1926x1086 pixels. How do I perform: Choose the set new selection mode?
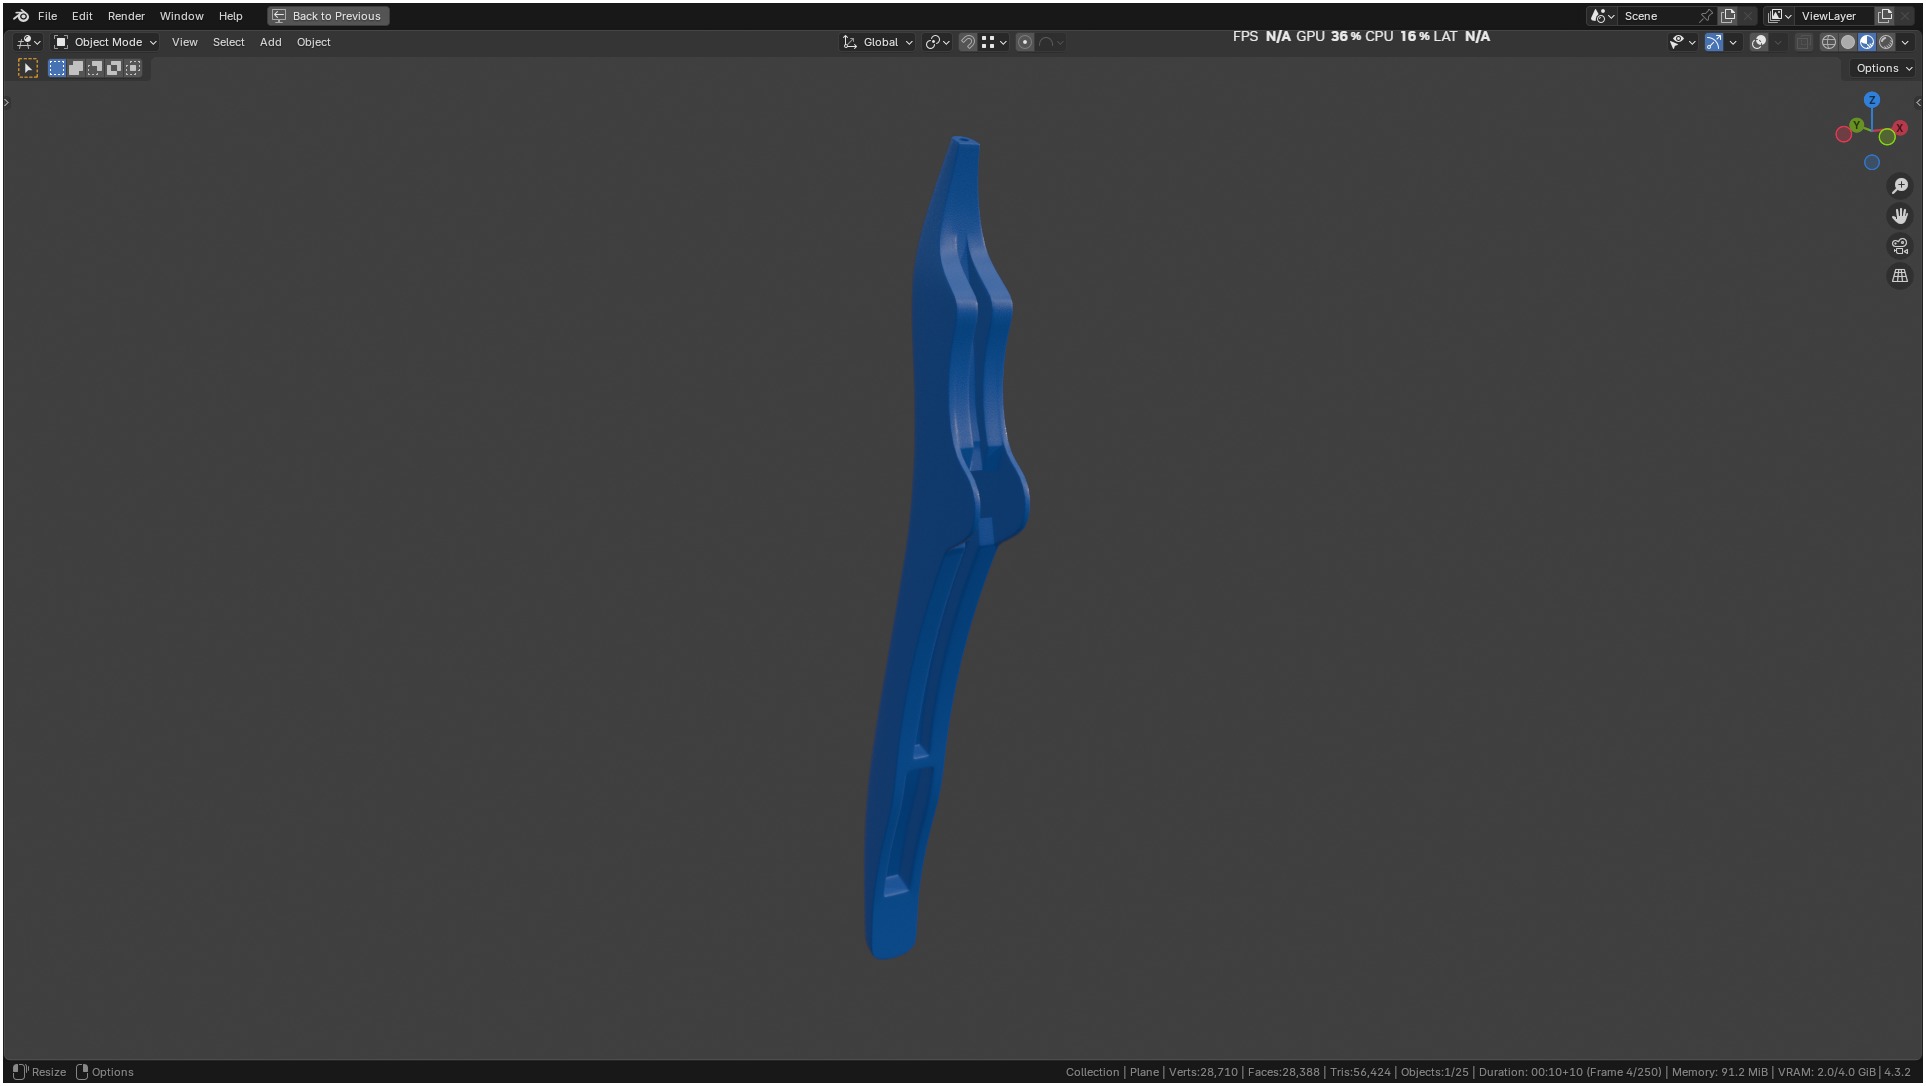coord(57,68)
